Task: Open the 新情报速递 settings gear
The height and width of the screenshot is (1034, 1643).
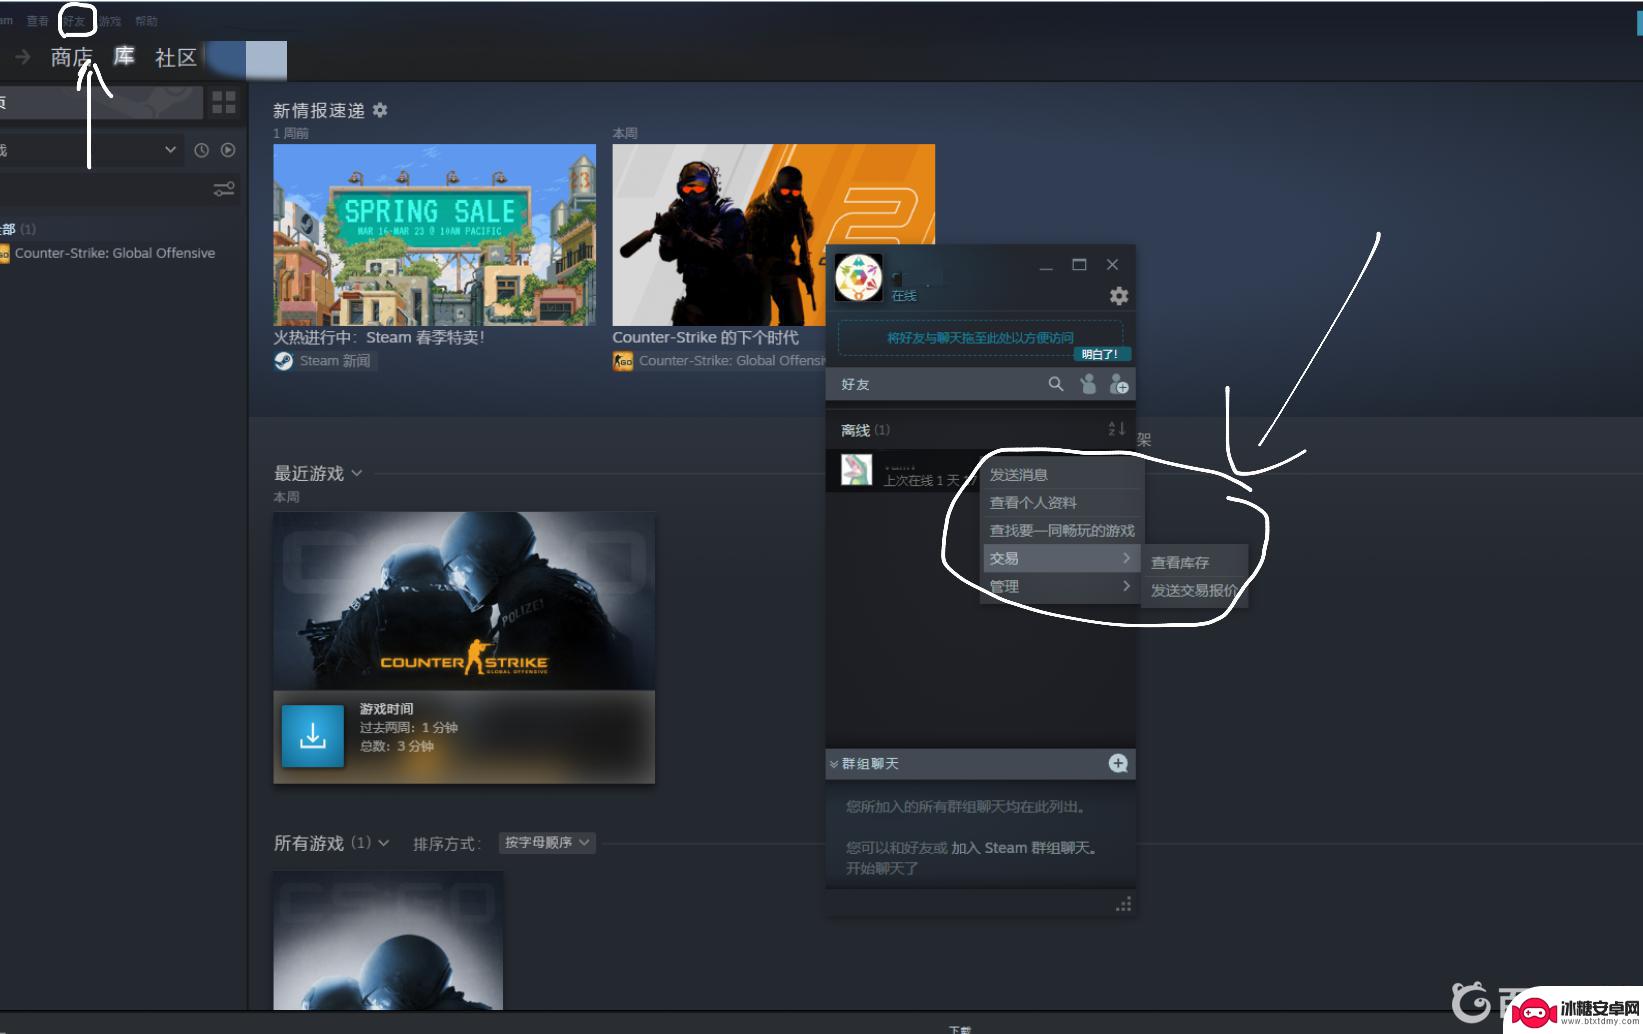Action: [x=380, y=110]
